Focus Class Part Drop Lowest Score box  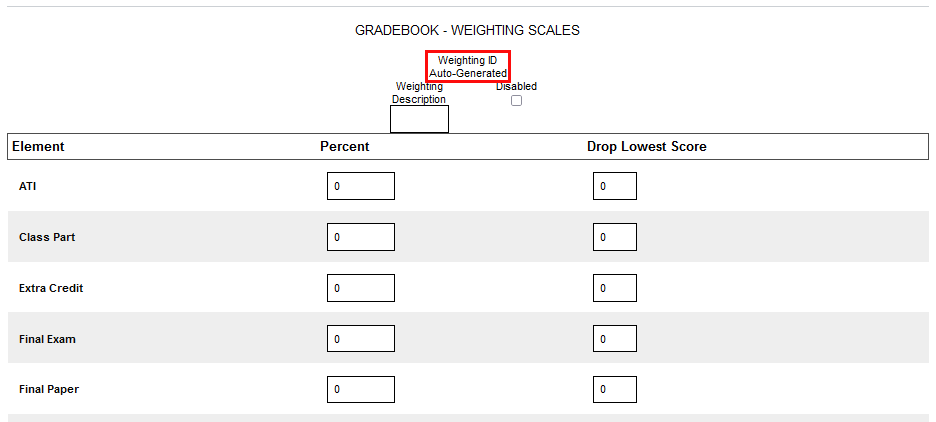click(614, 237)
